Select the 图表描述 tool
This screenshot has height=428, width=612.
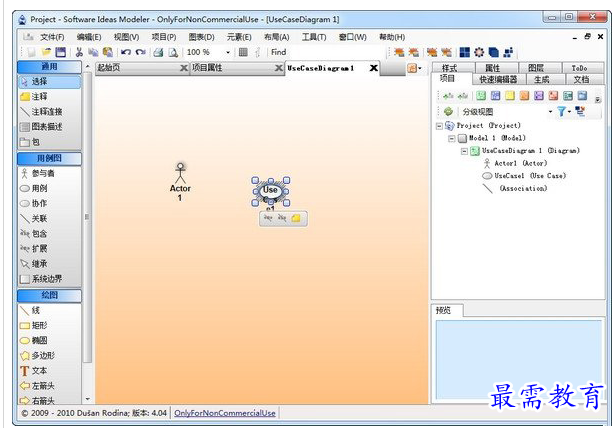(x=50, y=127)
